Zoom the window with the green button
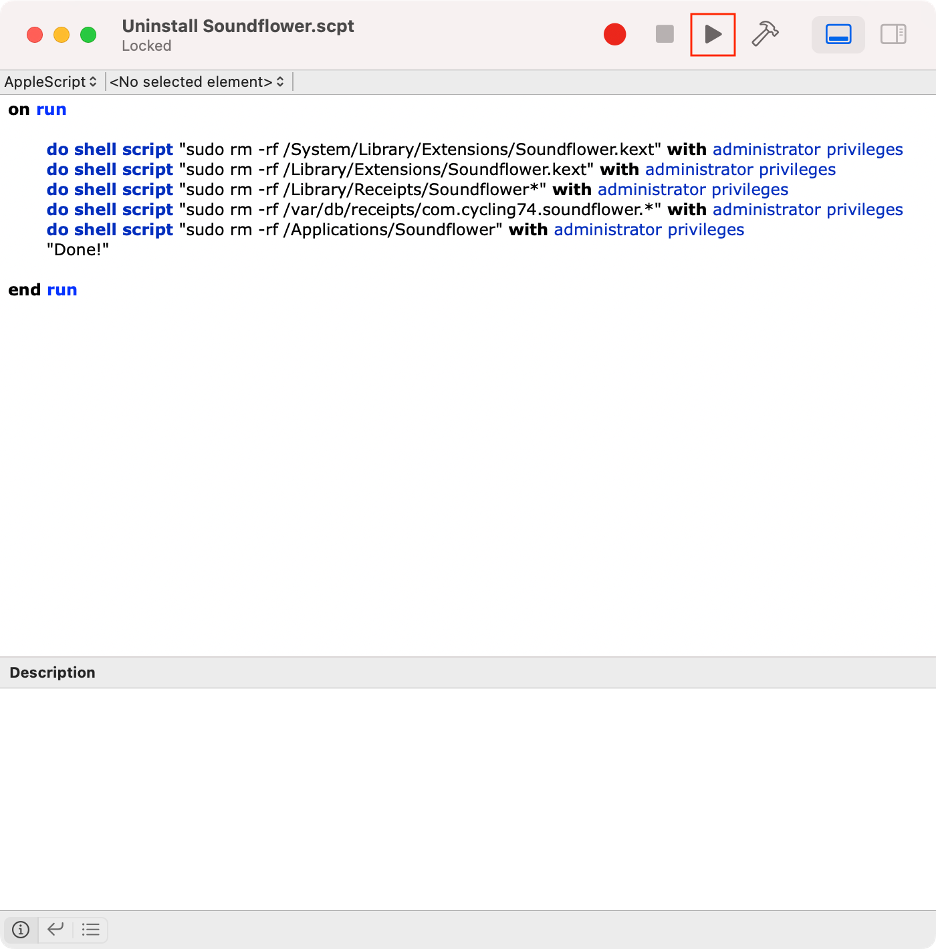 (88, 35)
